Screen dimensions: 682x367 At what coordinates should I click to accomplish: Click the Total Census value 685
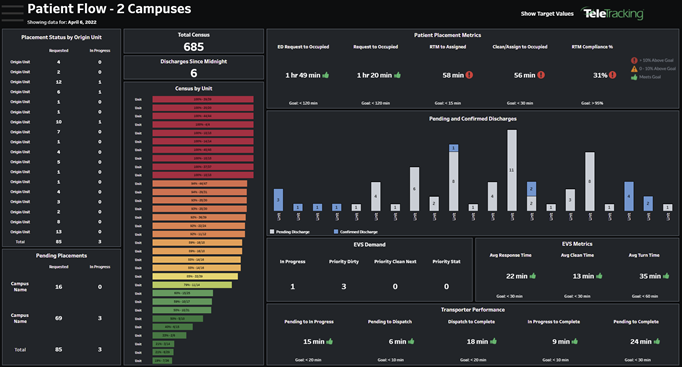click(194, 47)
